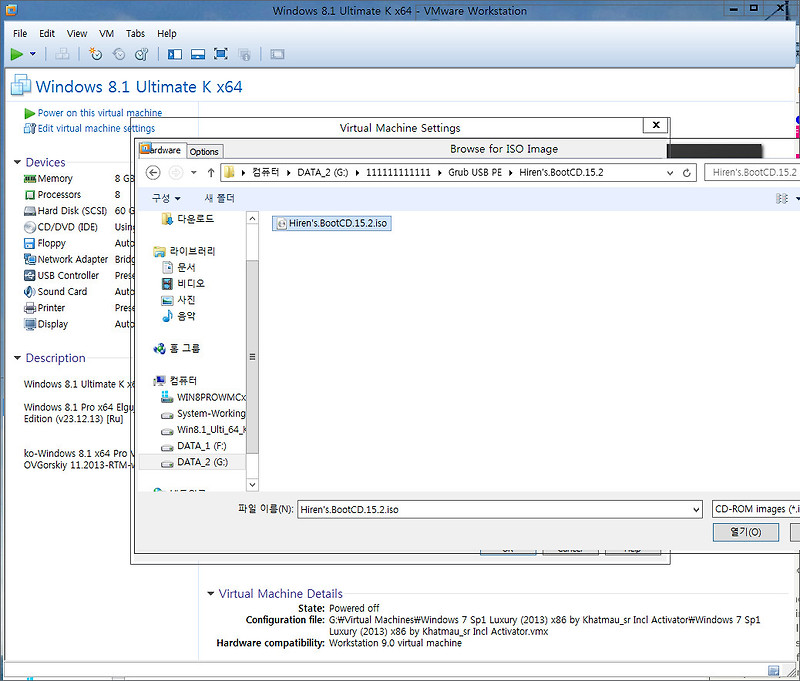Change the view layout icon

pos(782,198)
